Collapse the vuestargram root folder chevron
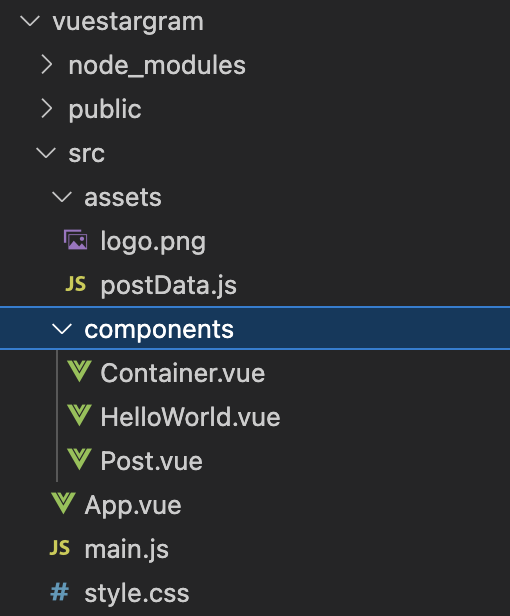The width and height of the screenshot is (510, 616). click(x=30, y=20)
